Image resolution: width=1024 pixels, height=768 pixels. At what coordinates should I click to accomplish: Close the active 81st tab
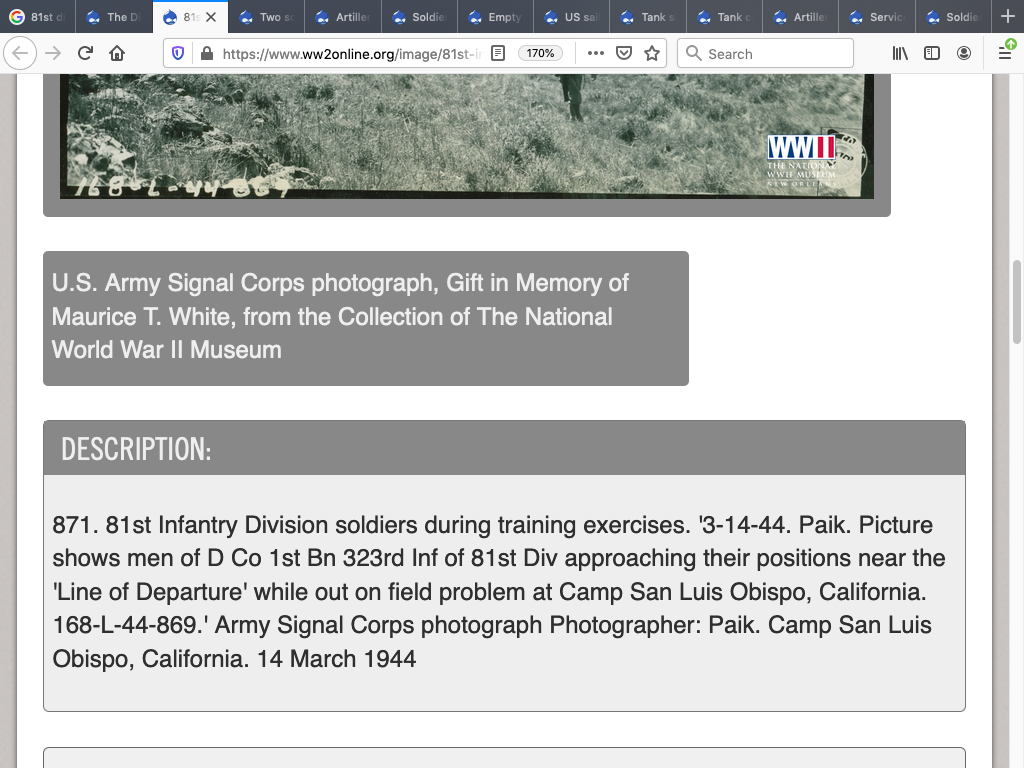pos(211,17)
